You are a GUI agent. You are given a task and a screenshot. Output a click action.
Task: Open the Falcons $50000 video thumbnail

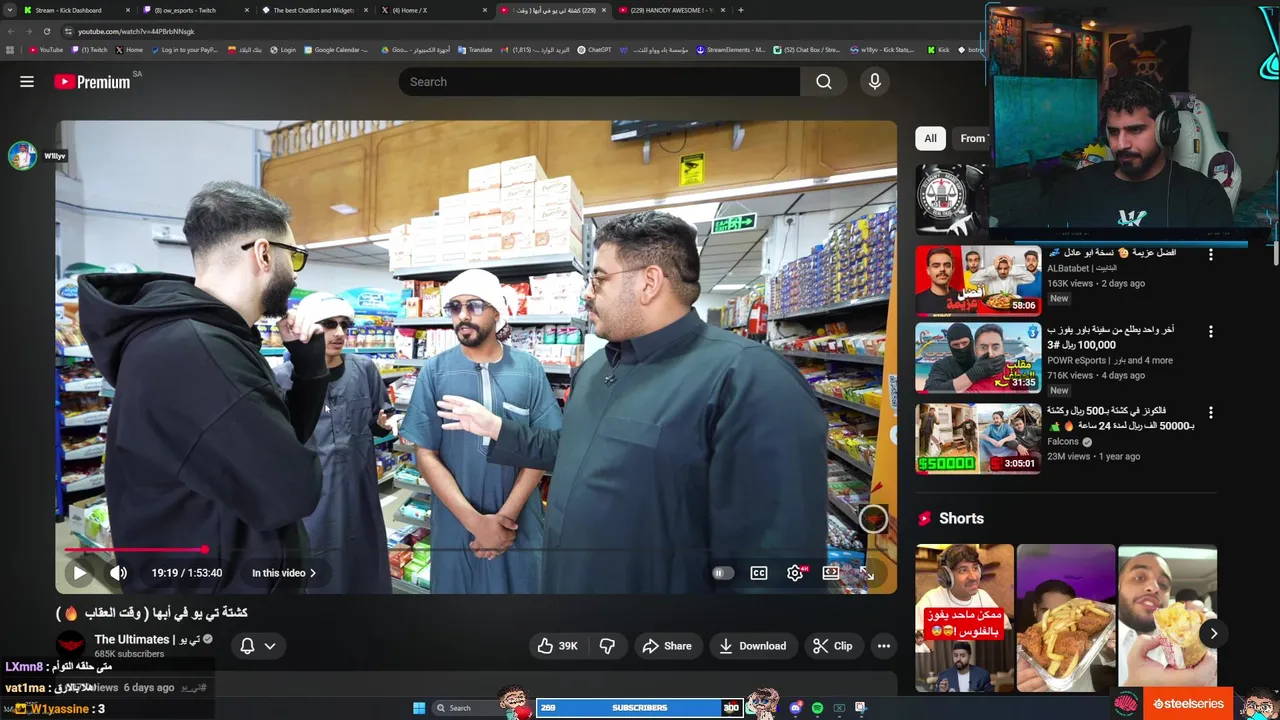click(978, 437)
